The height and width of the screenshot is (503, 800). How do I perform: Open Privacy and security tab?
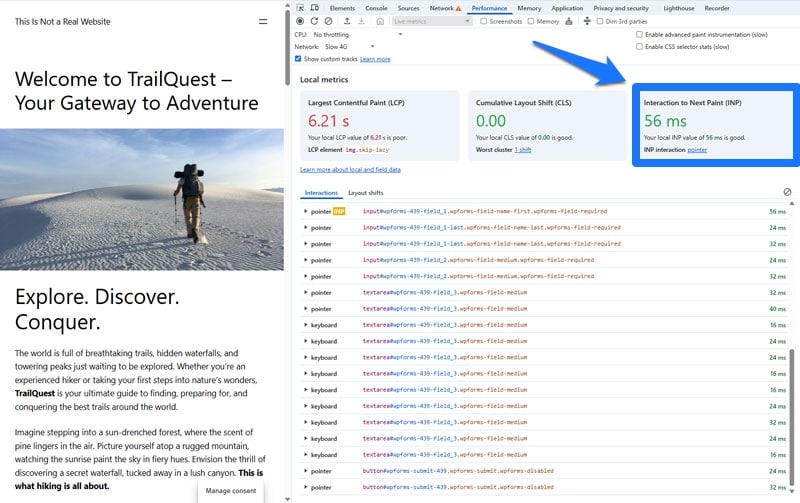click(621, 8)
